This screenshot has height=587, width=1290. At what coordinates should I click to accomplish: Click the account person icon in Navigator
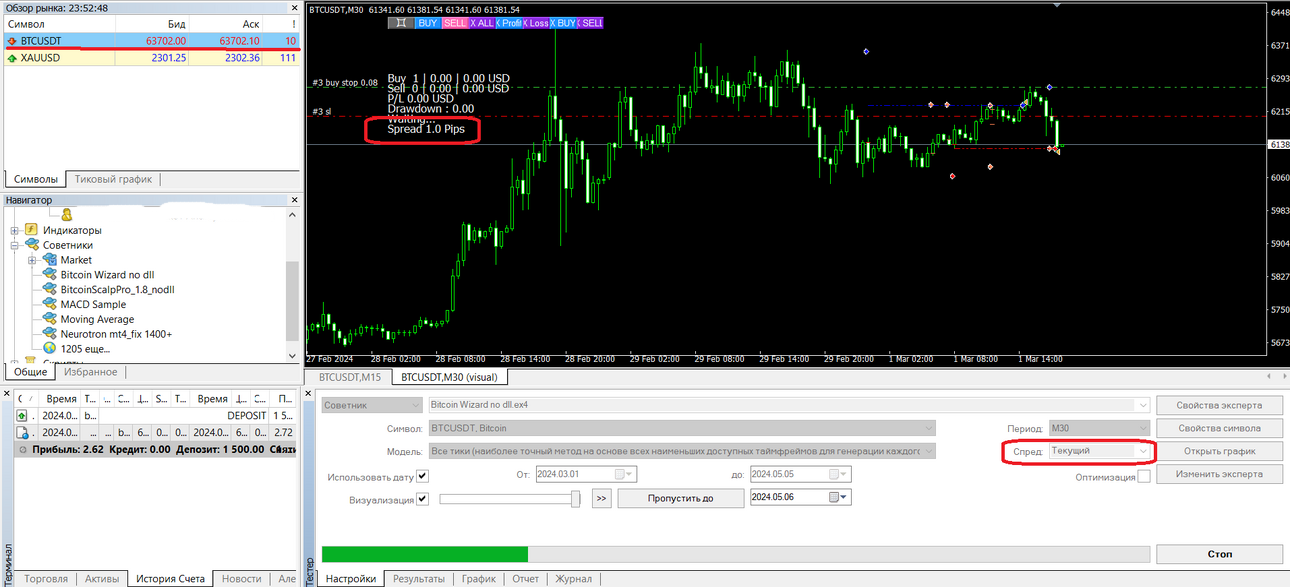66,214
